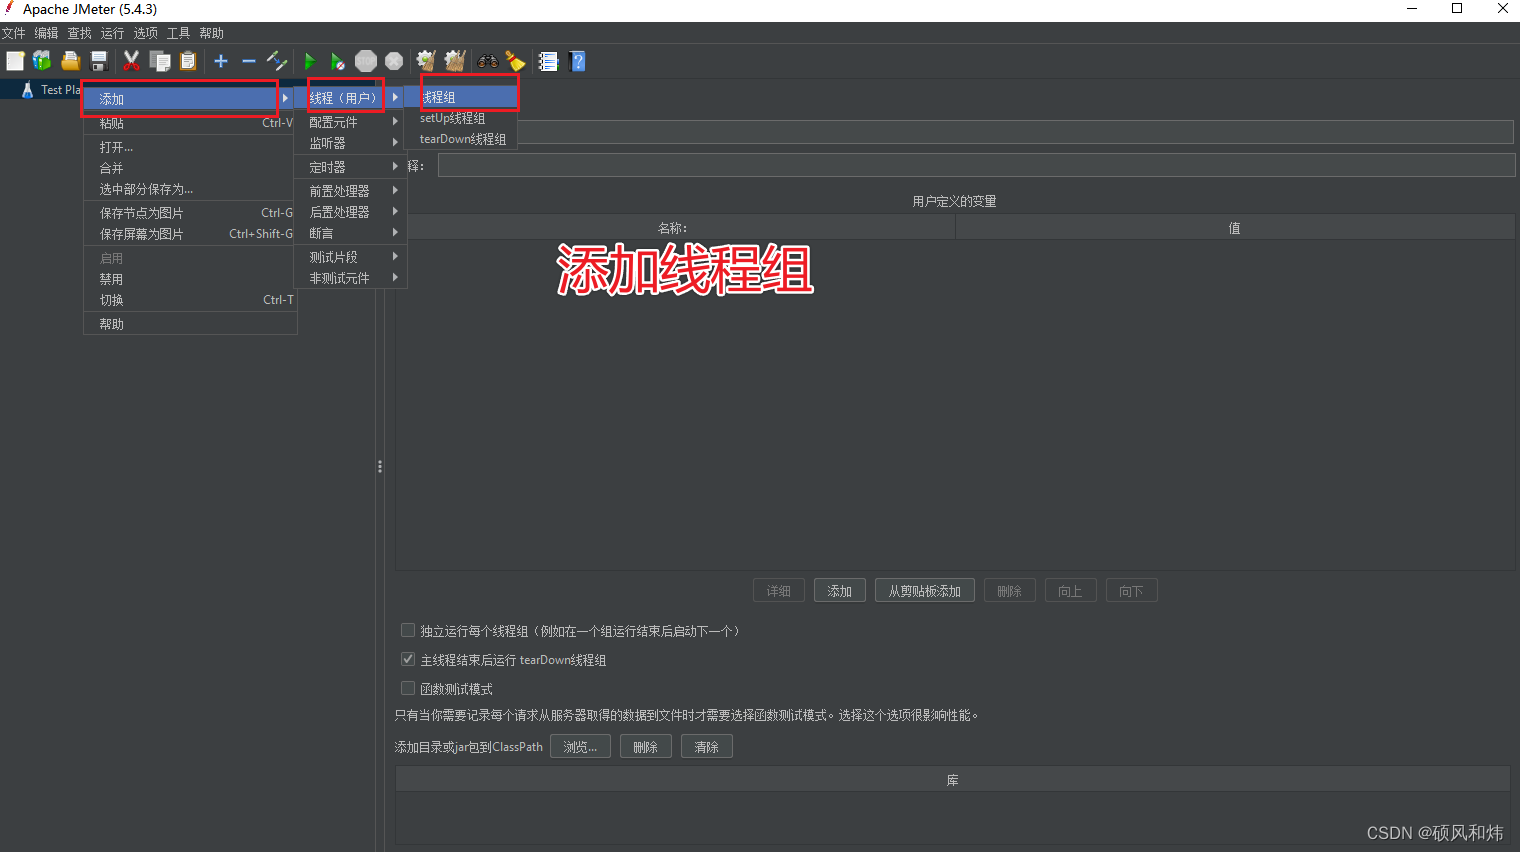Viewport: 1520px width, 852px height.
Task: Click Start no pauses icon
Action: click(338, 61)
